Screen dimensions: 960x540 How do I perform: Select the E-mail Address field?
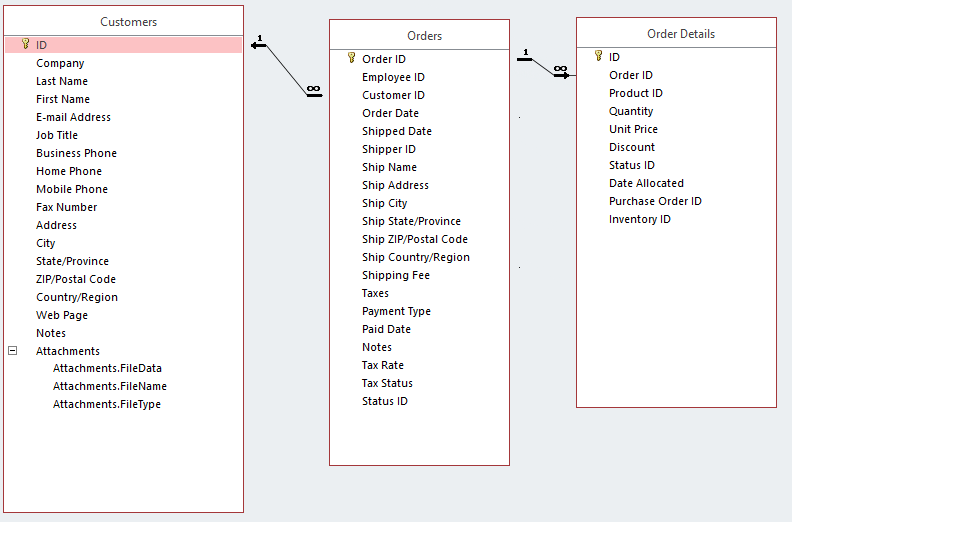[x=73, y=117]
